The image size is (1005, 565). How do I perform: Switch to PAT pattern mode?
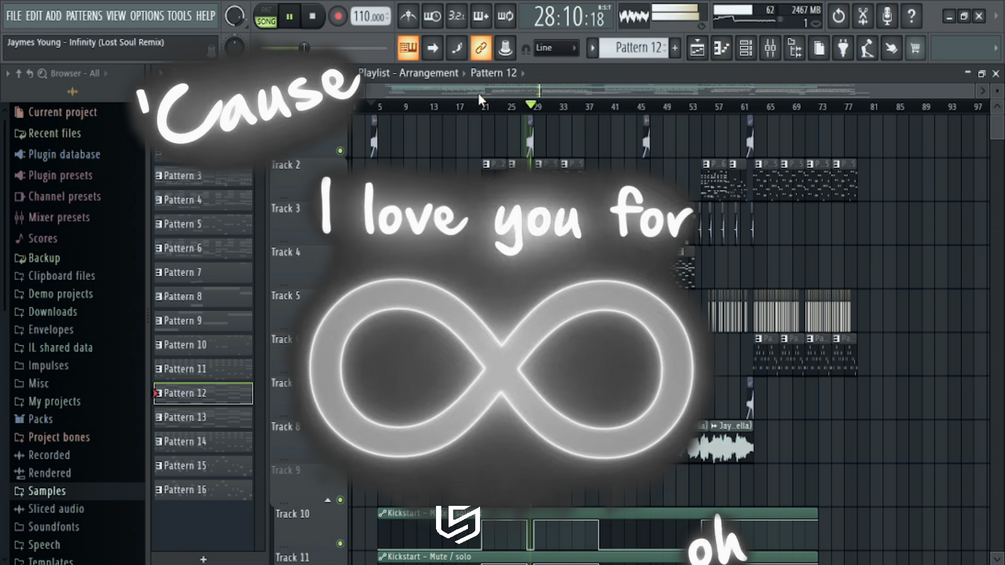(x=265, y=10)
